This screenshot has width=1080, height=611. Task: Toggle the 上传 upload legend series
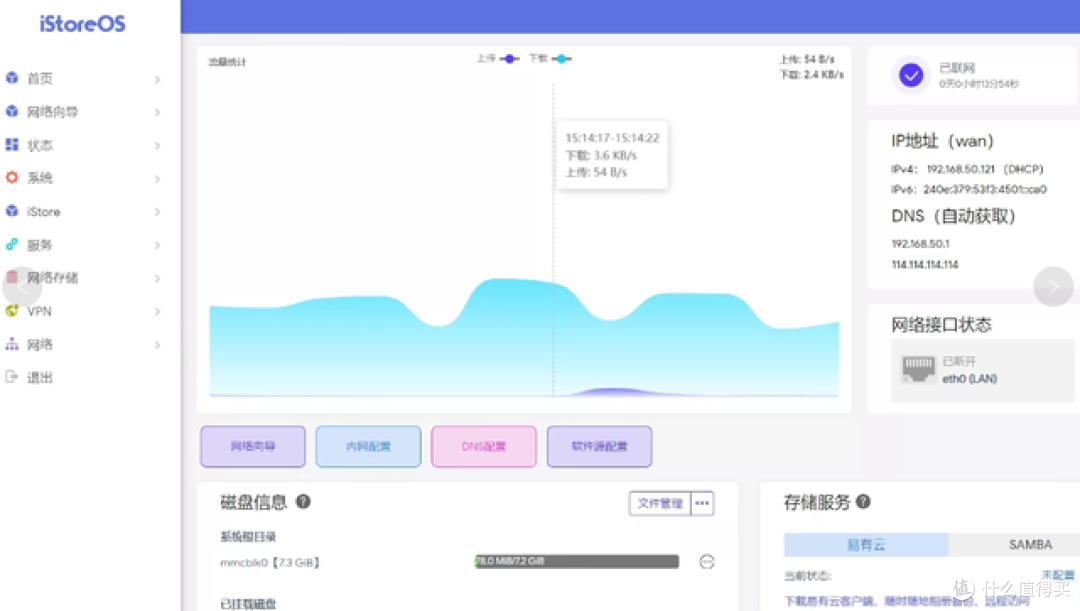click(x=497, y=59)
